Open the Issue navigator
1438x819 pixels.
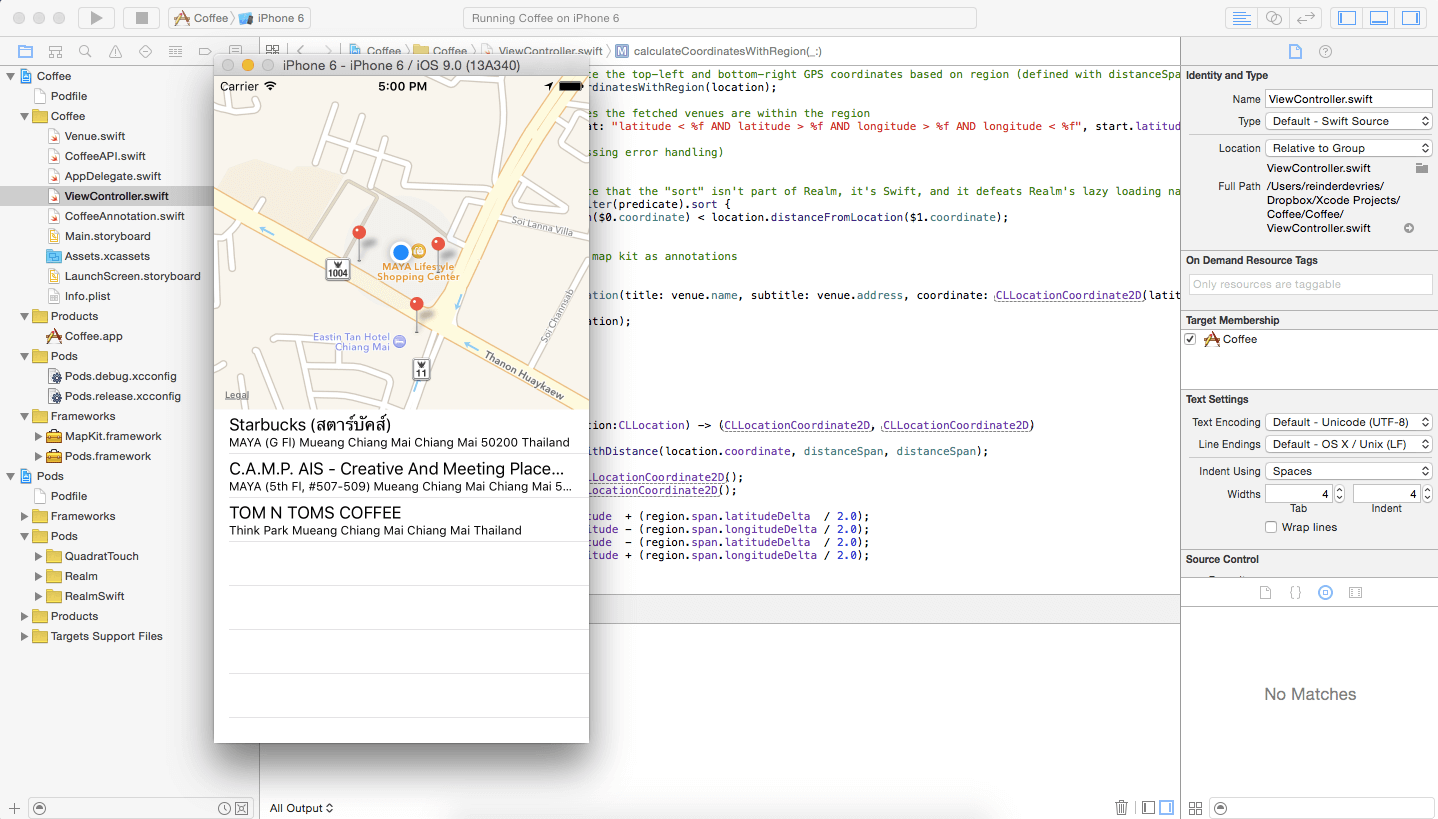pyautogui.click(x=115, y=51)
